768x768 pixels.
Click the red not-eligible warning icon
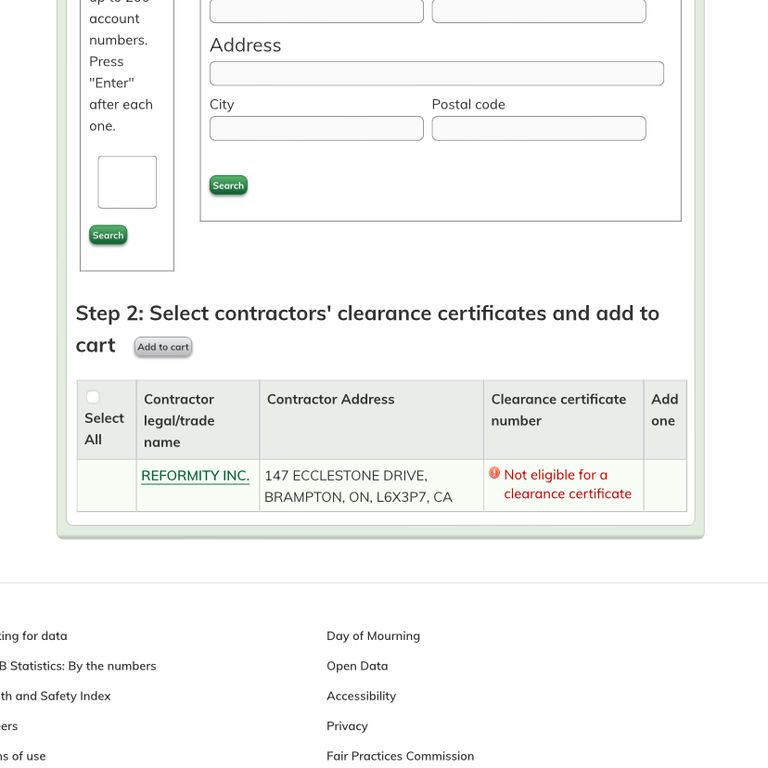point(494,473)
